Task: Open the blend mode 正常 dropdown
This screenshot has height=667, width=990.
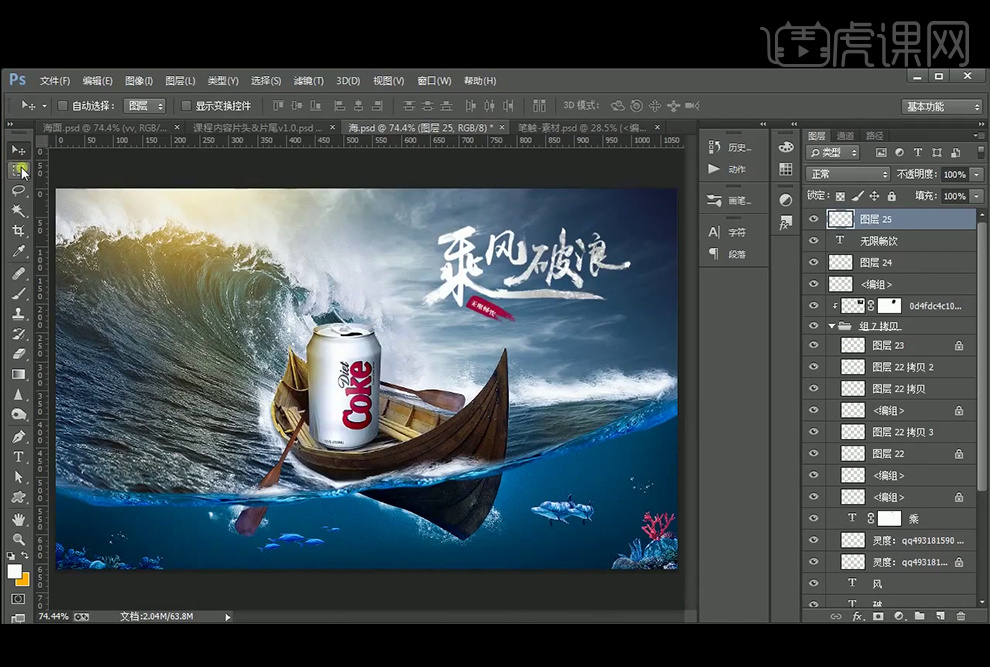Action: (847, 174)
